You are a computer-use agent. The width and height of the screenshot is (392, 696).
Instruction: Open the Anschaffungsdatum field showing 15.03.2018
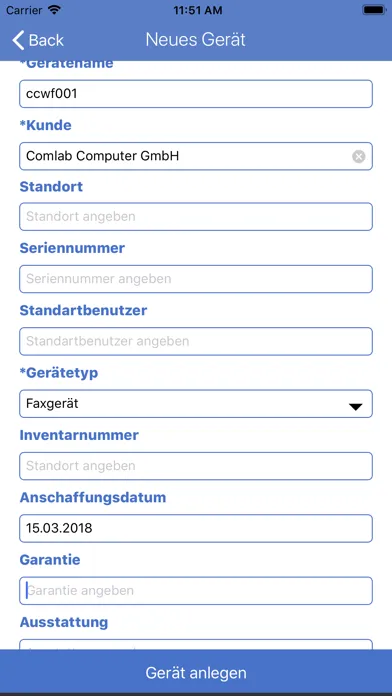196,528
